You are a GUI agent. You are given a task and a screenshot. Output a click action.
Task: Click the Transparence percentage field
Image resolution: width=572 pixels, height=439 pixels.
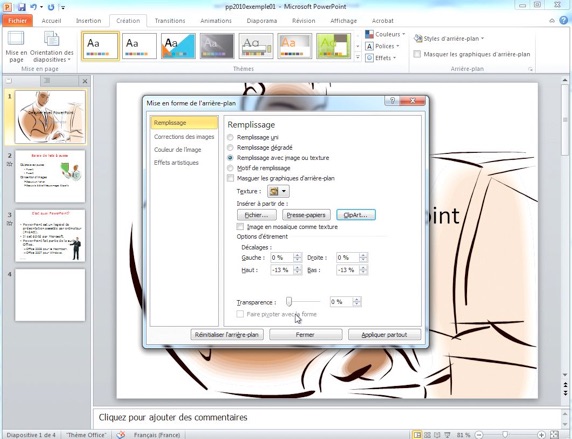point(341,302)
